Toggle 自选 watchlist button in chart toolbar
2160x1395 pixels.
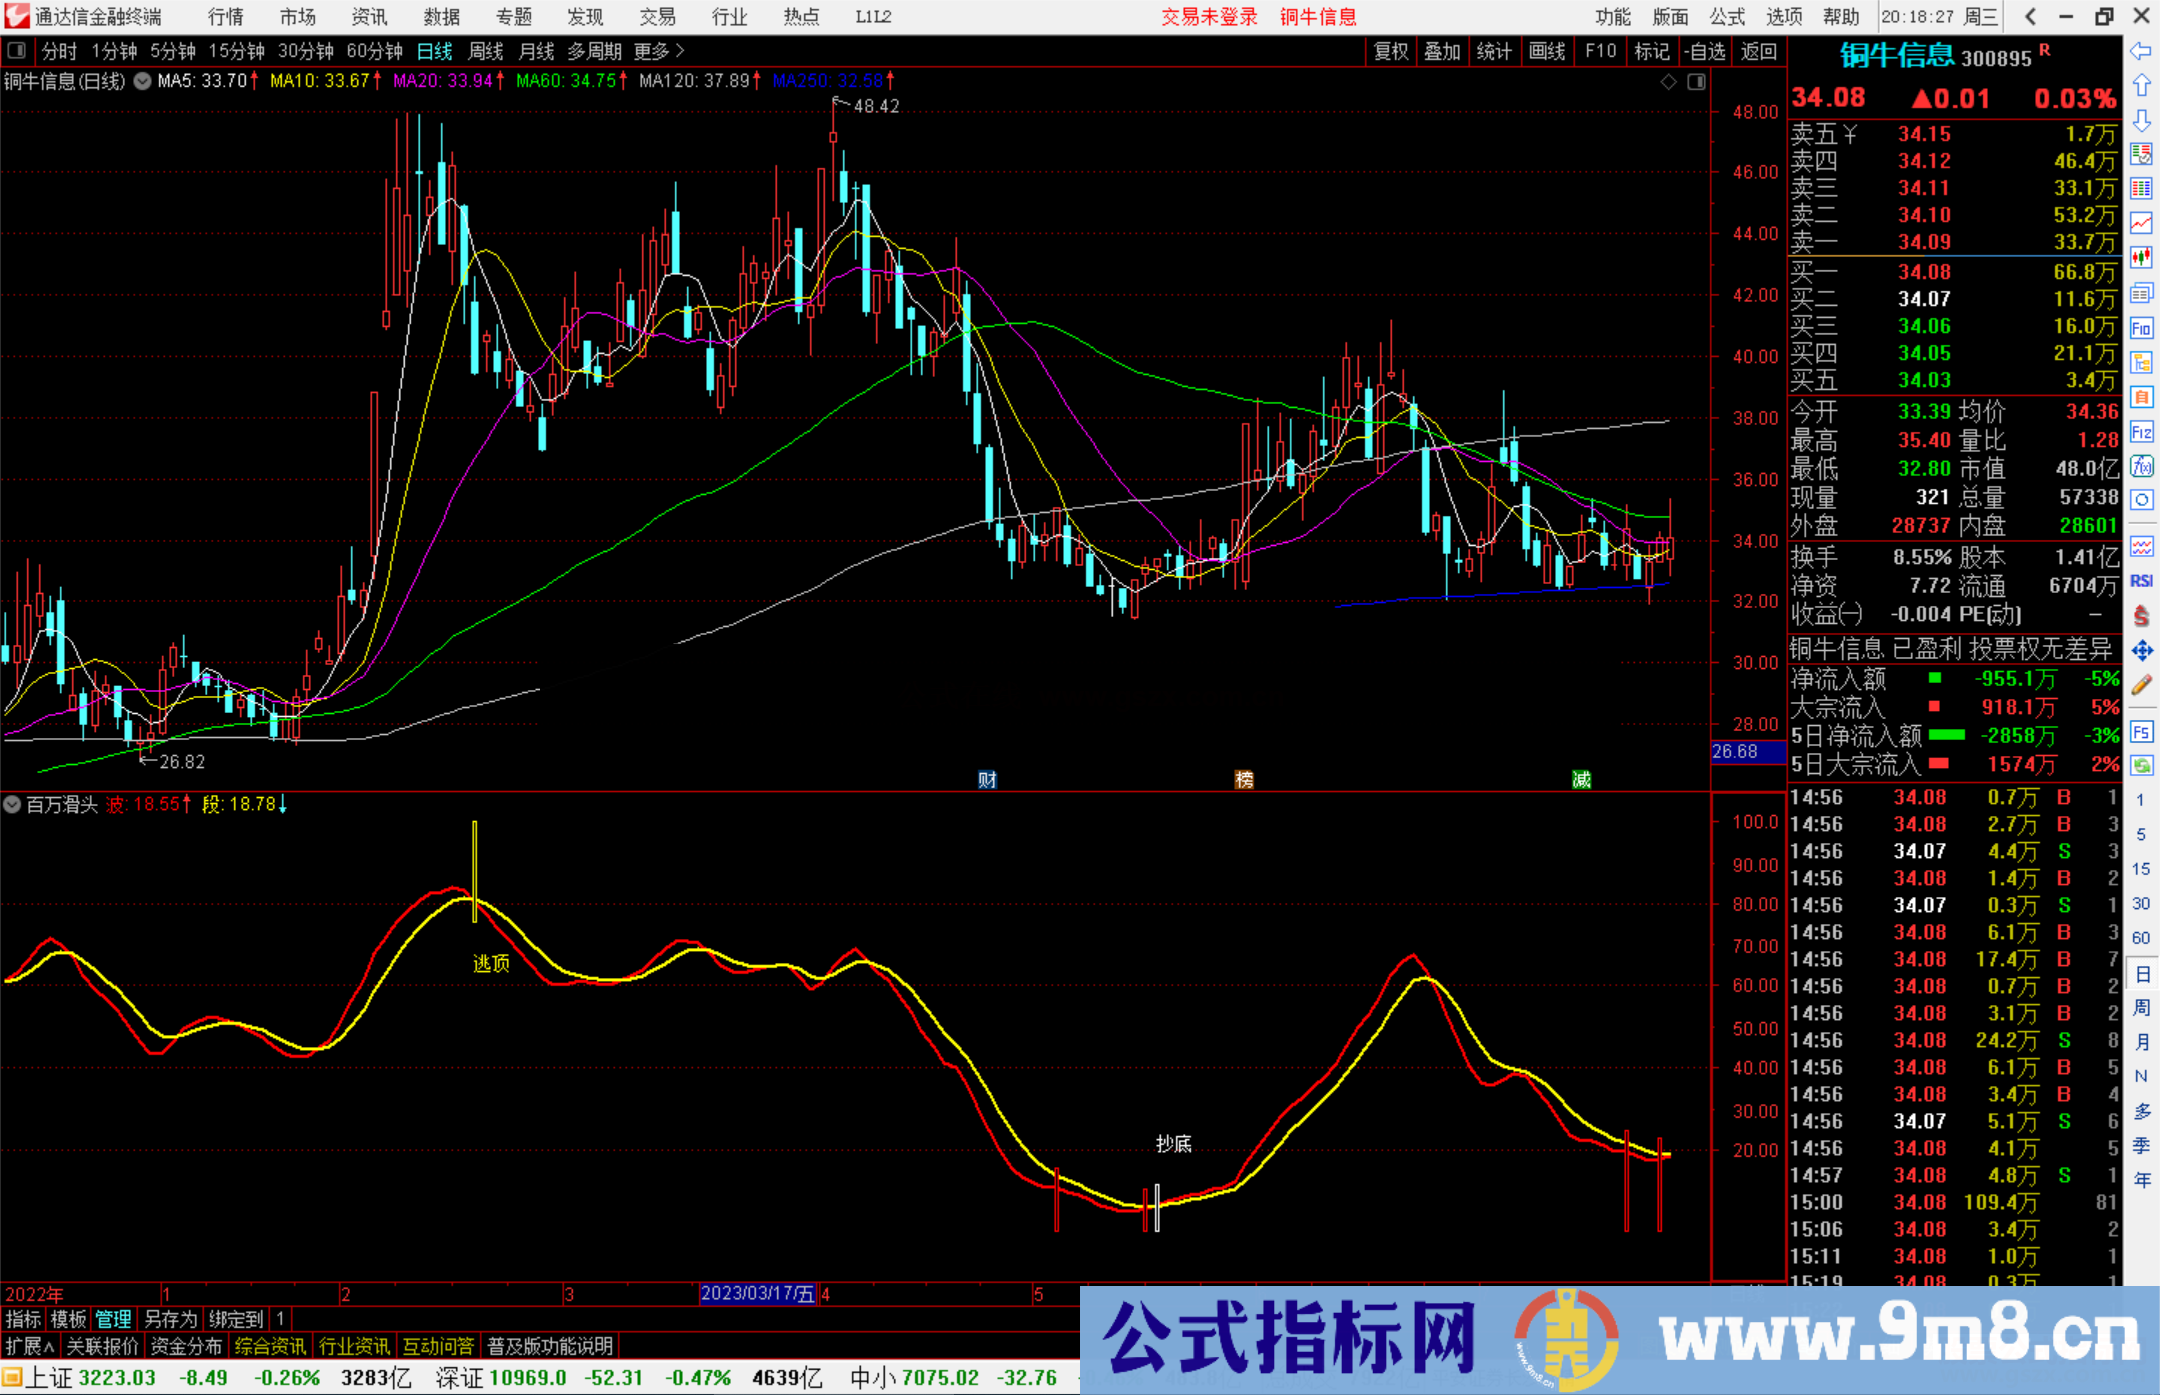pyautogui.click(x=1706, y=51)
